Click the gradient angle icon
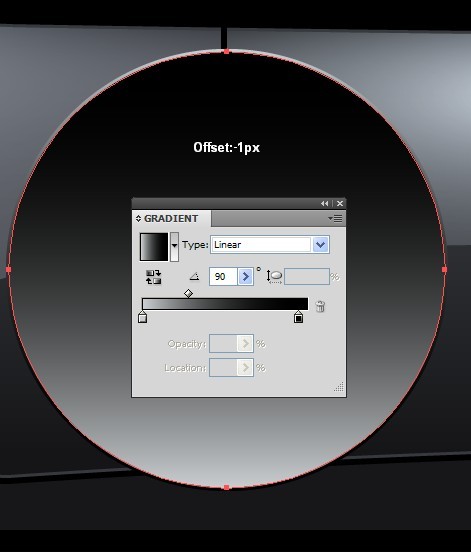The height and width of the screenshot is (552, 471). [194, 277]
